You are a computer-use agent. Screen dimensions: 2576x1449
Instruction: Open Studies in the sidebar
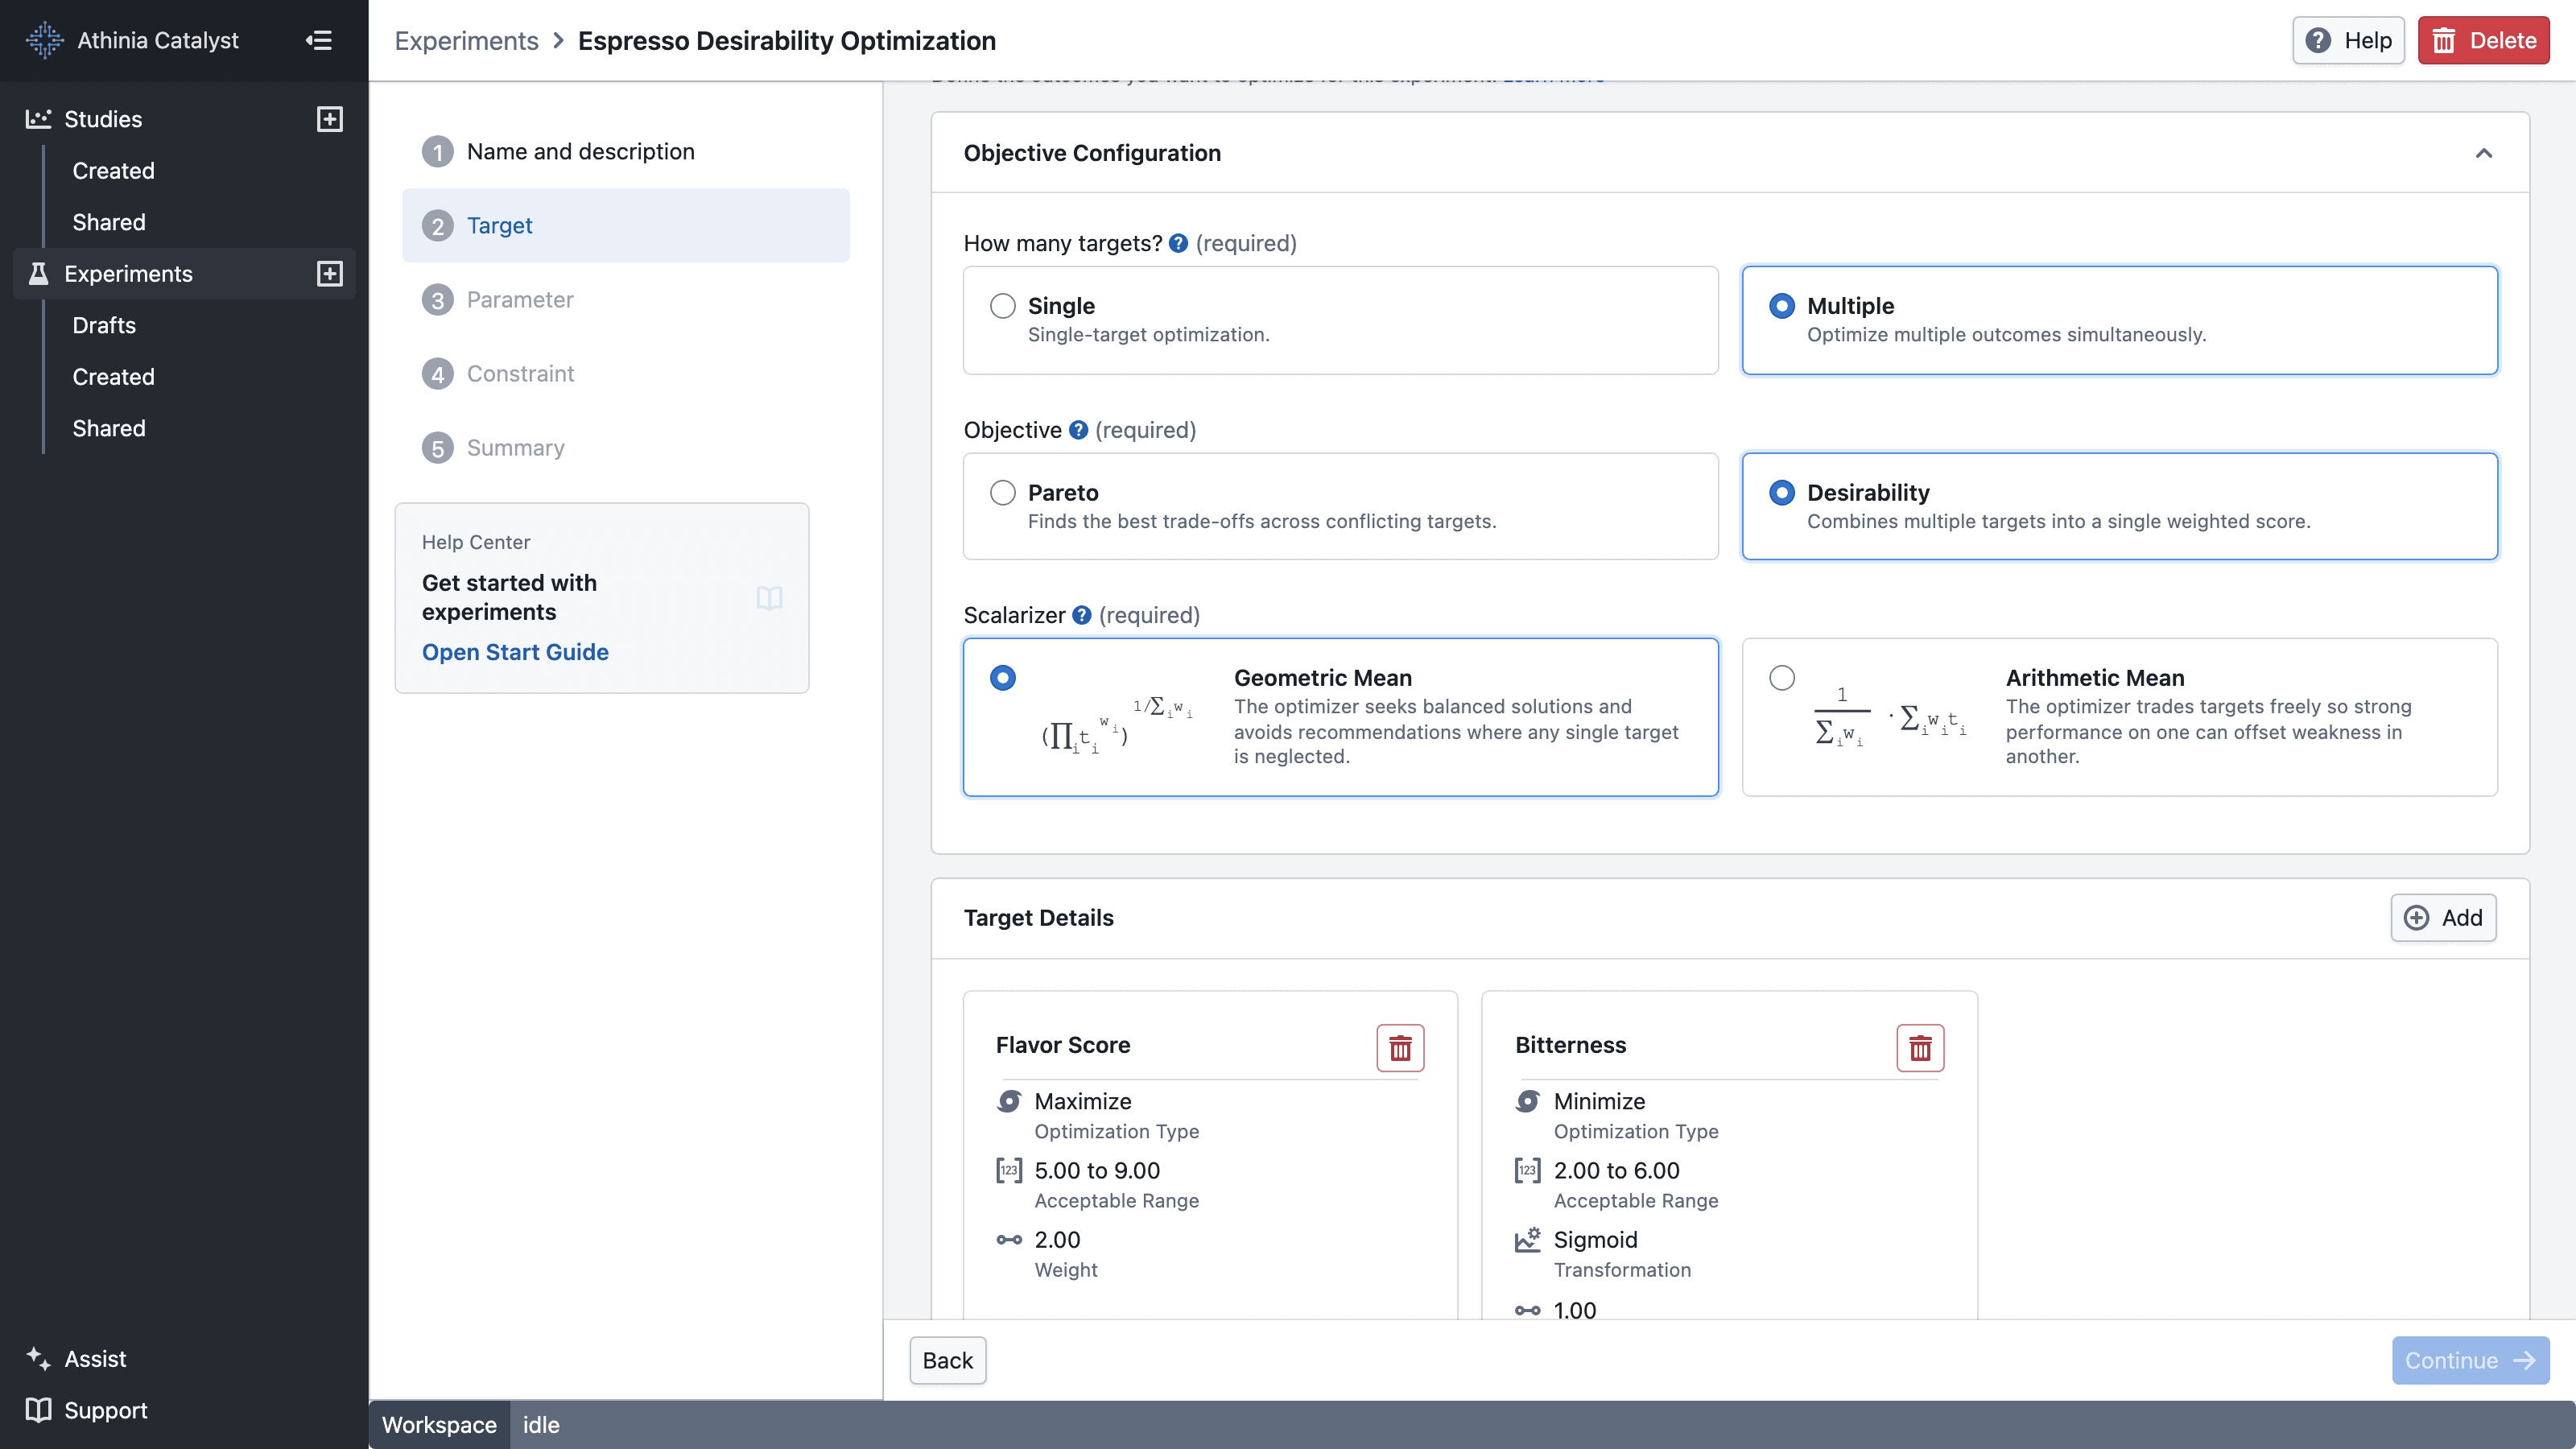point(103,119)
